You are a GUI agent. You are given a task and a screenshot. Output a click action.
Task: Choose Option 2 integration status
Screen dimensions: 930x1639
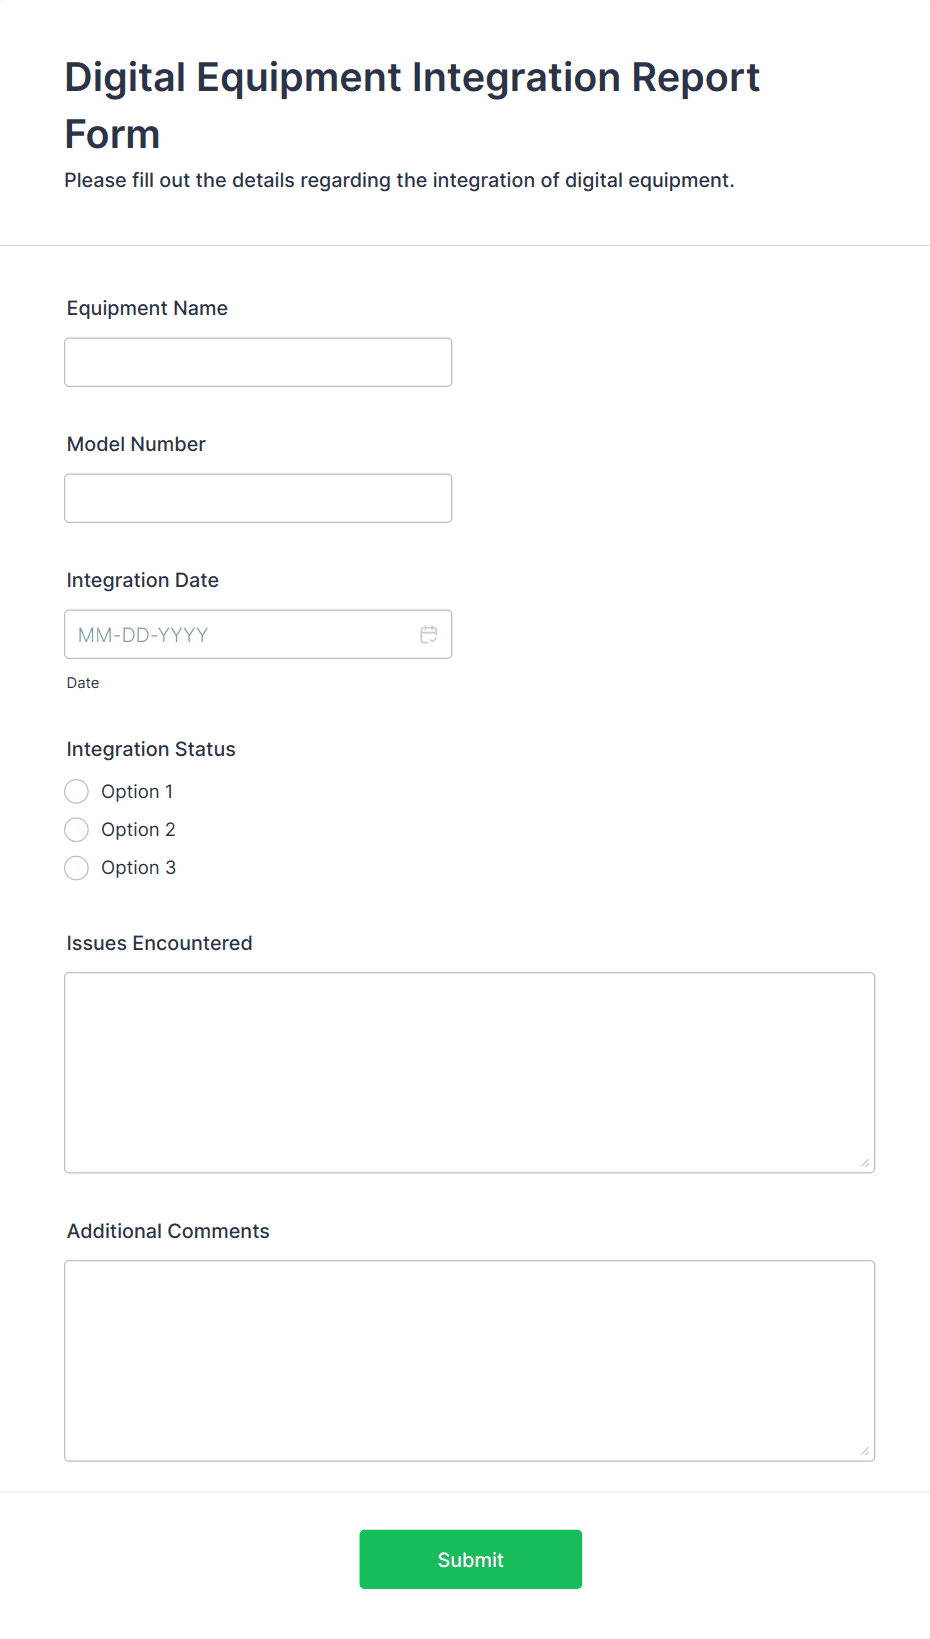pyautogui.click(x=77, y=830)
